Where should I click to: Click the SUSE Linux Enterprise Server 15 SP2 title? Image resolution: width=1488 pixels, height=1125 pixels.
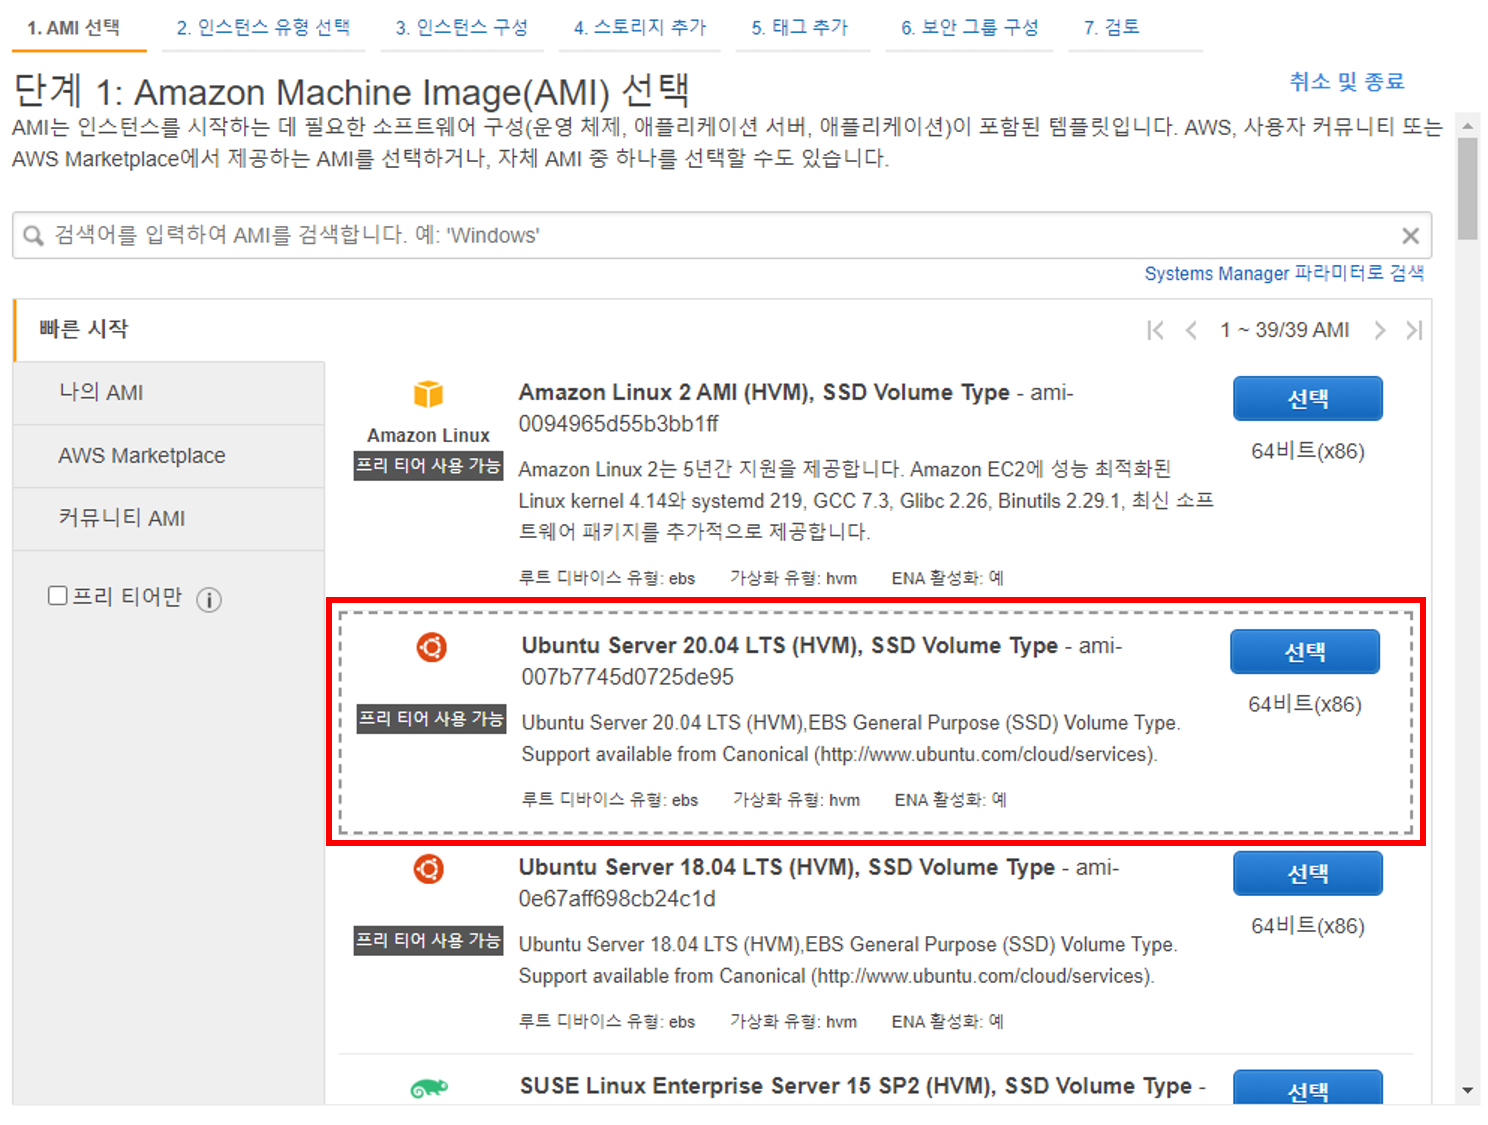tap(857, 1087)
